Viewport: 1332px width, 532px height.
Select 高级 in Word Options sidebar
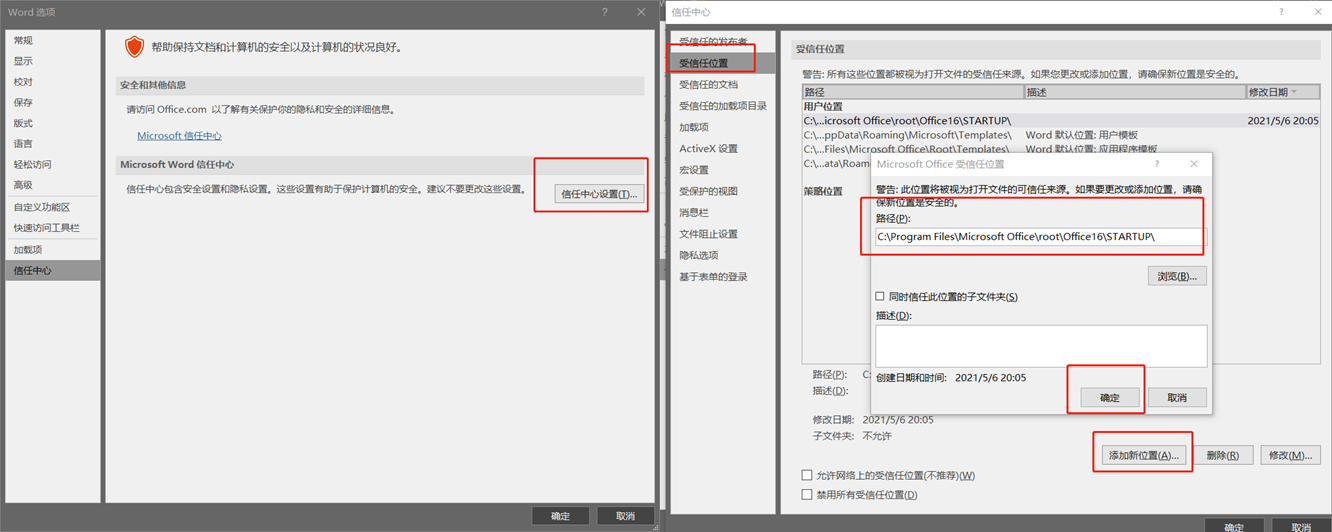[x=53, y=185]
